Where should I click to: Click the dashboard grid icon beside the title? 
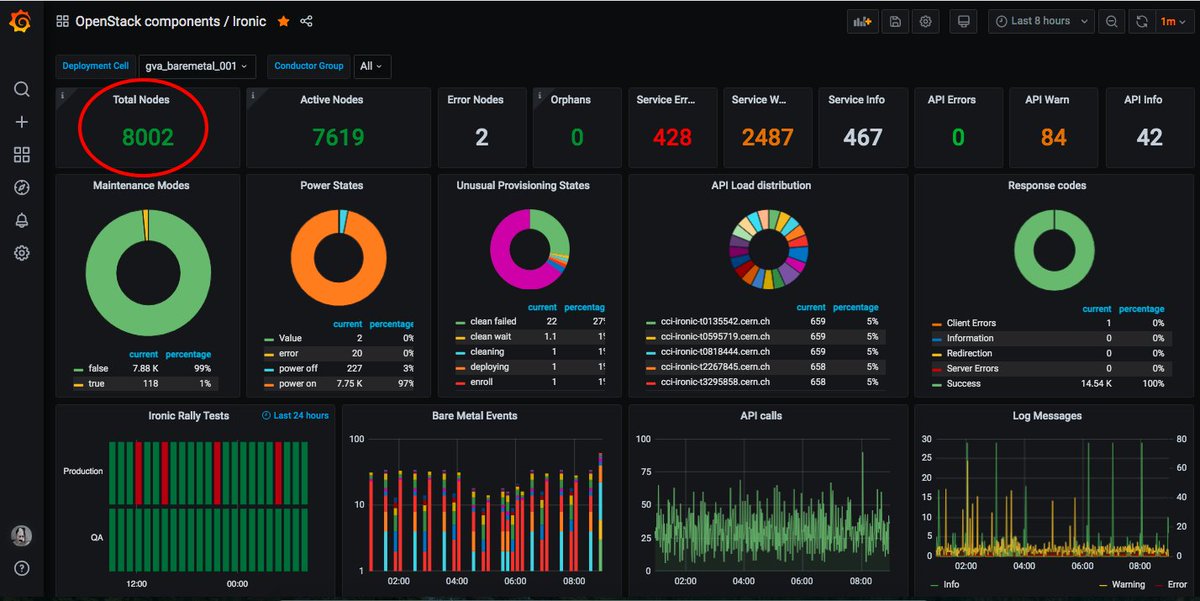62,21
